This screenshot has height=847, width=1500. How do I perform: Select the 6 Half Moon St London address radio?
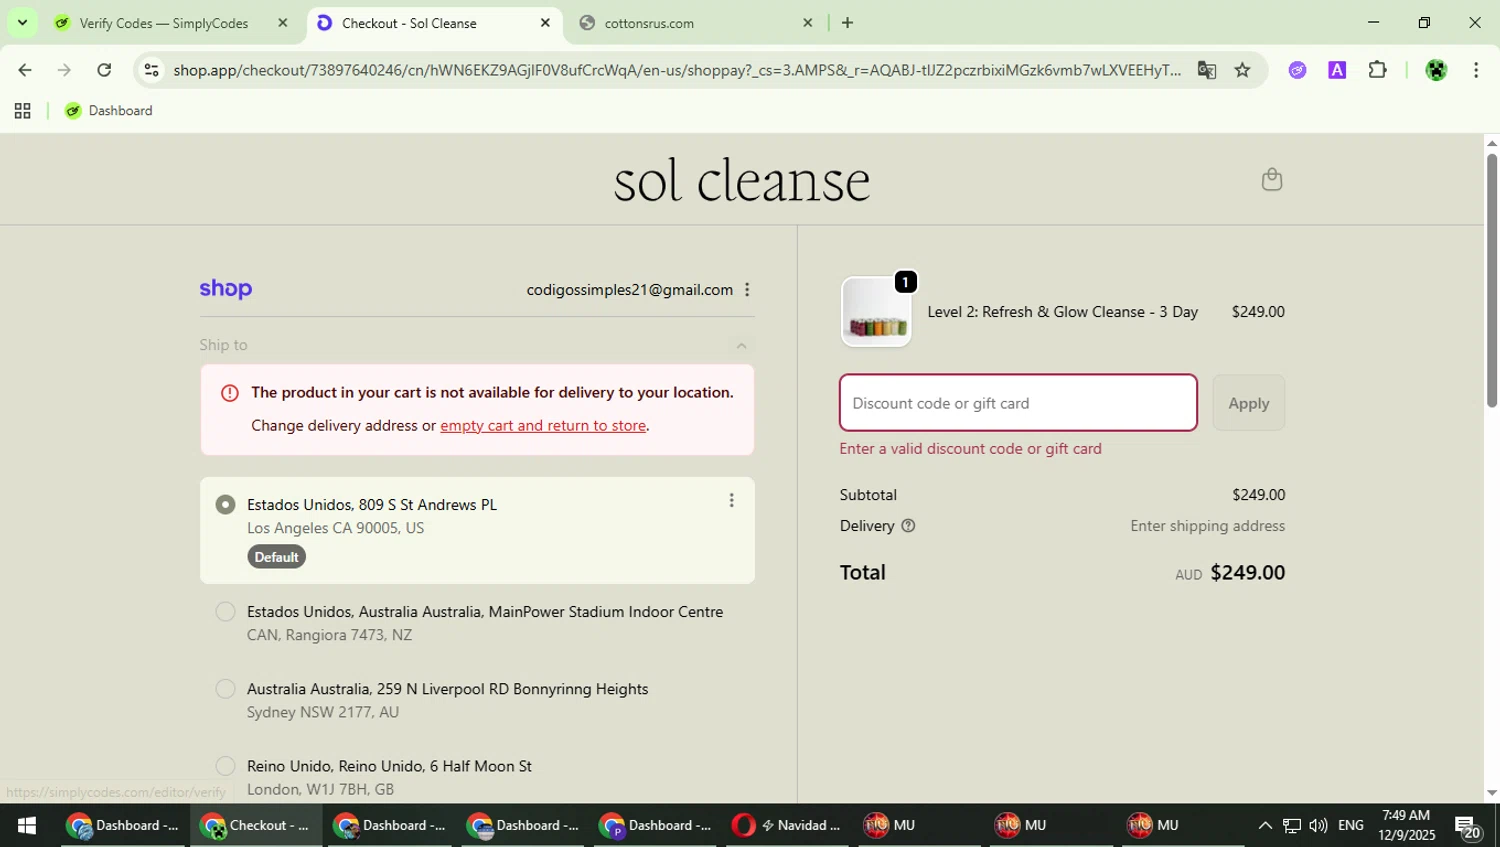[x=226, y=766]
